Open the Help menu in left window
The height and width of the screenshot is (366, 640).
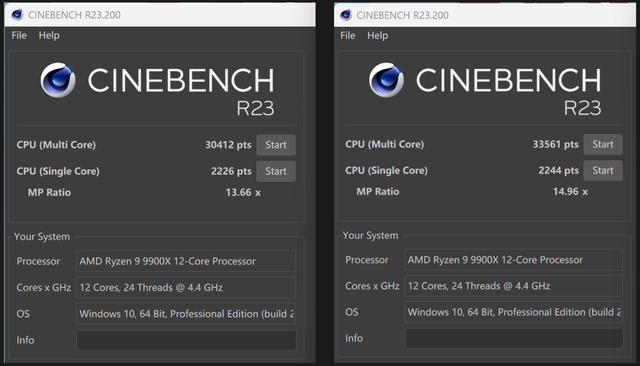49,35
